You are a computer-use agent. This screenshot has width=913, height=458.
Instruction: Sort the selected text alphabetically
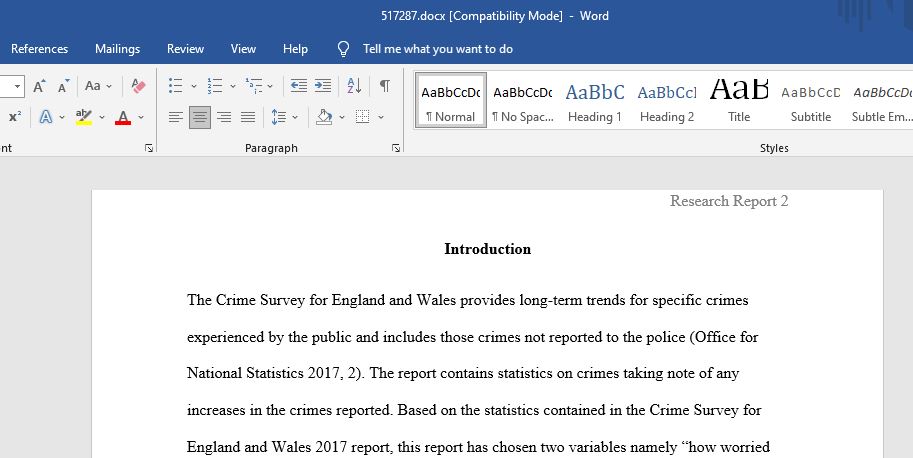(354, 86)
